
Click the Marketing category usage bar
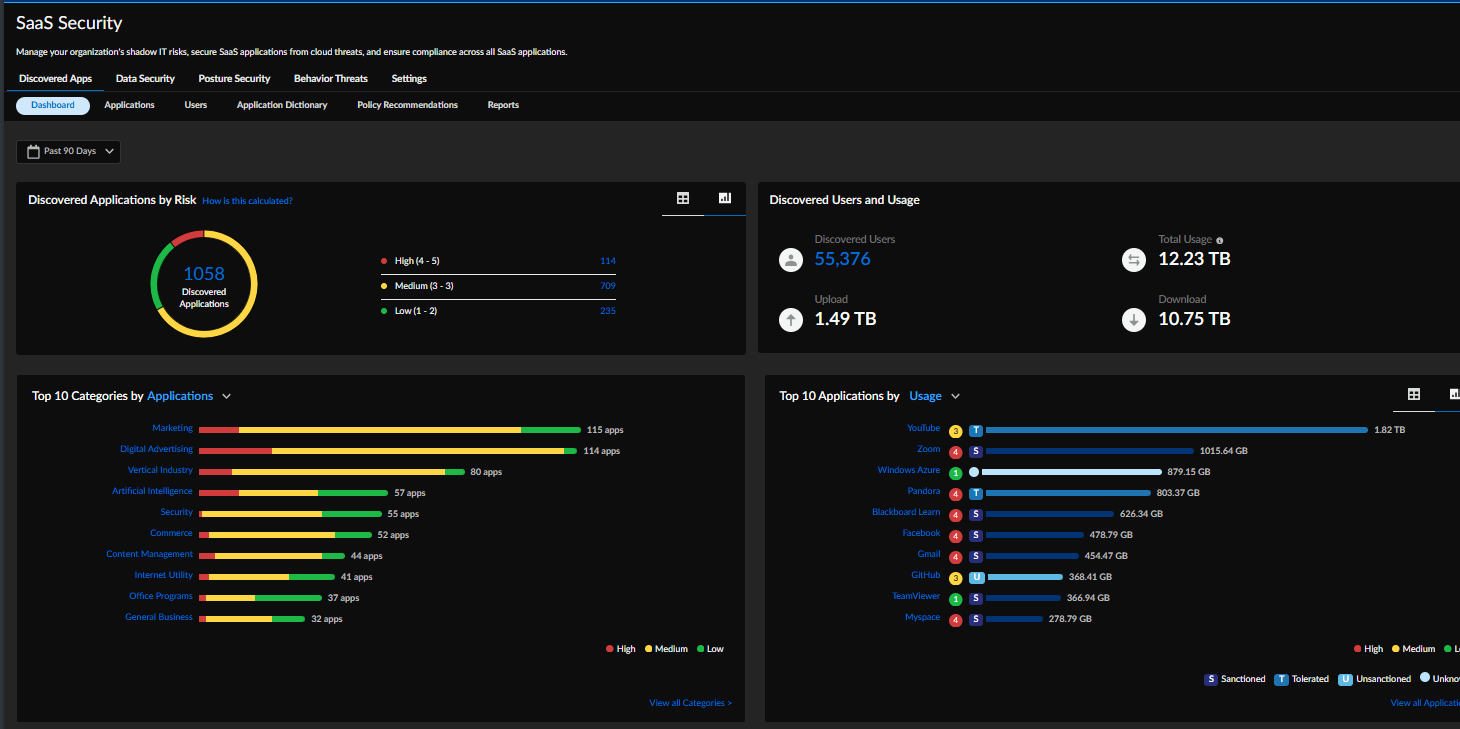click(x=389, y=430)
